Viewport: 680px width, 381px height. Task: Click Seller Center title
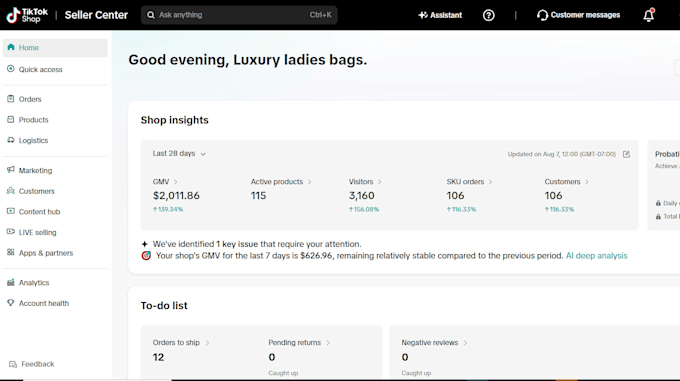click(x=96, y=15)
